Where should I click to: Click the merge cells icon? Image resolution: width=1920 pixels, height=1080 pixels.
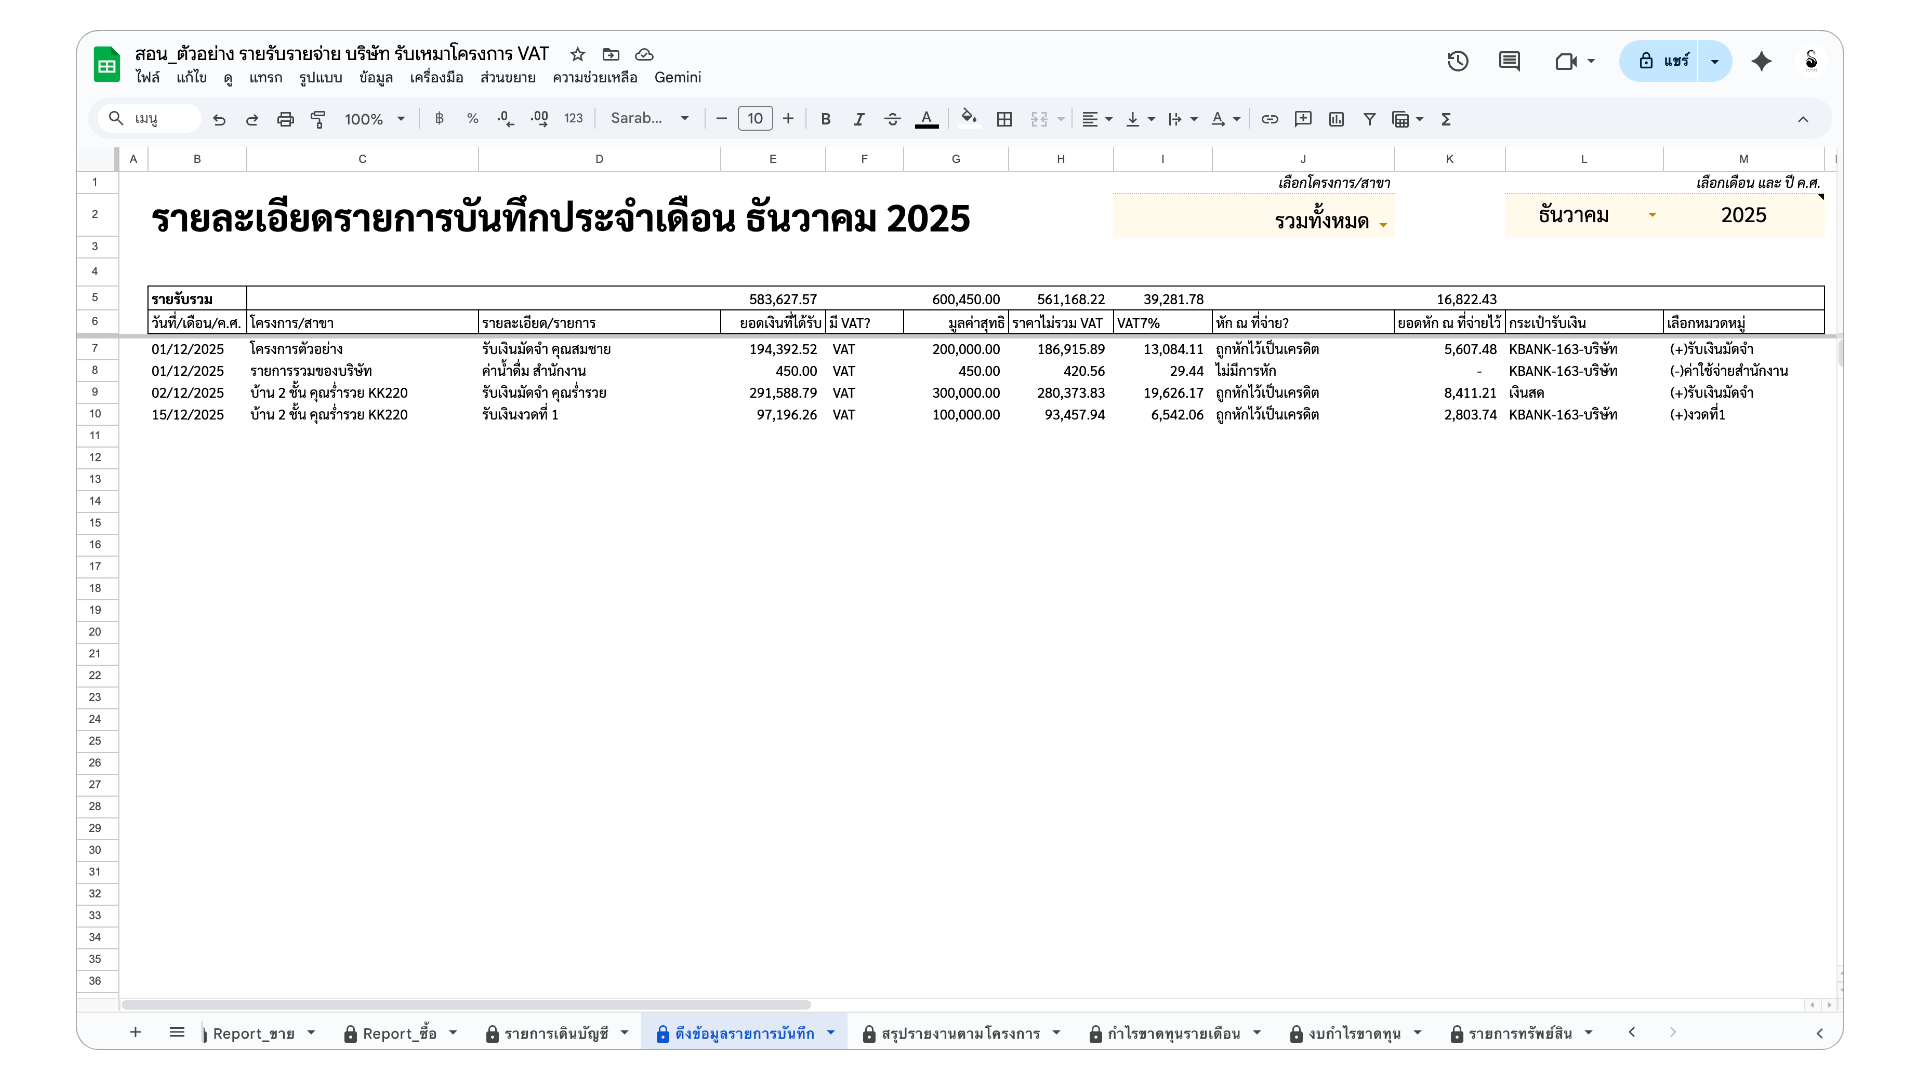pos(1039,119)
